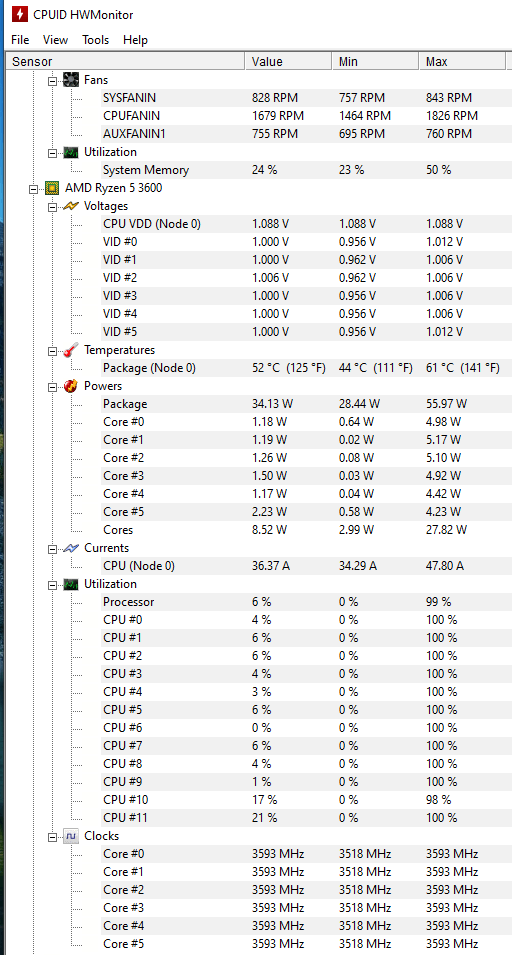Select the Package (Node 0) temperature row
This screenshot has width=512, height=955.
pyautogui.click(x=259, y=368)
